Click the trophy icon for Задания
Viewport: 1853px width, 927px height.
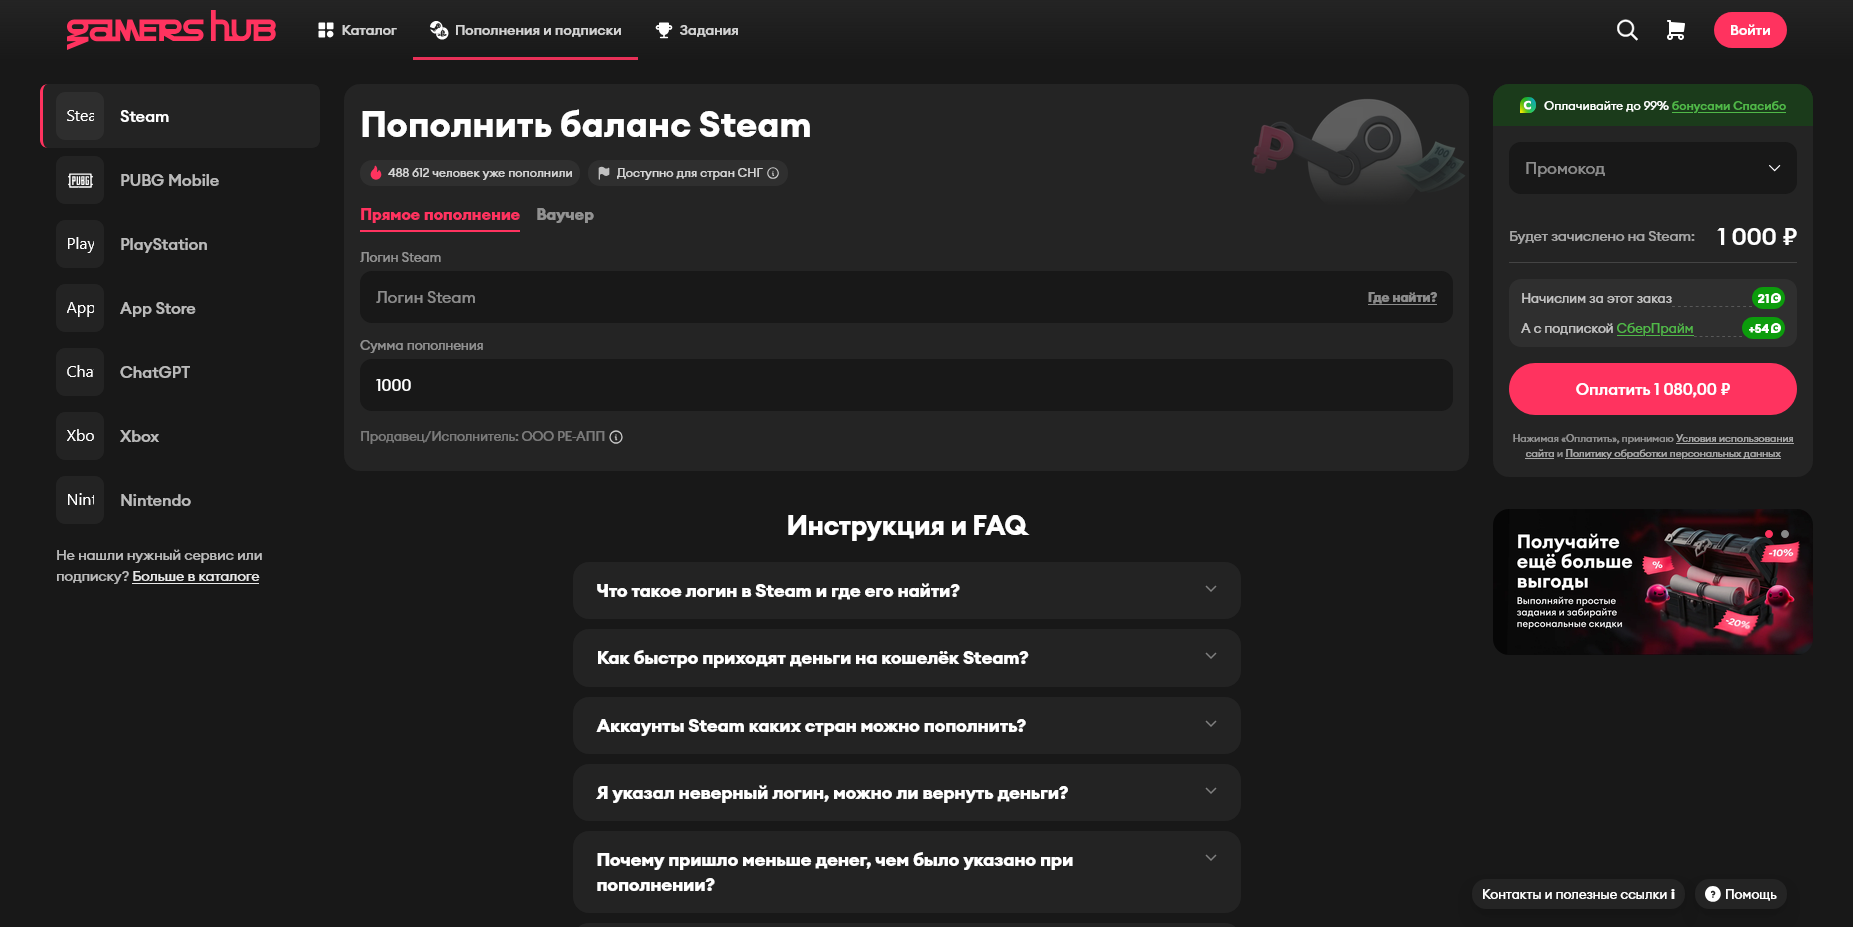coord(663,30)
